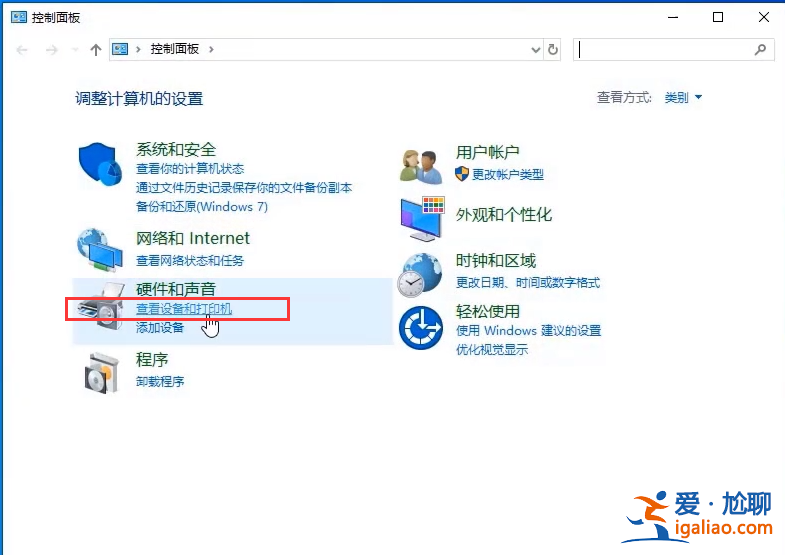This screenshot has width=785, height=555.
Task: Open Hardware and Sound printer icon
Action: [100, 306]
